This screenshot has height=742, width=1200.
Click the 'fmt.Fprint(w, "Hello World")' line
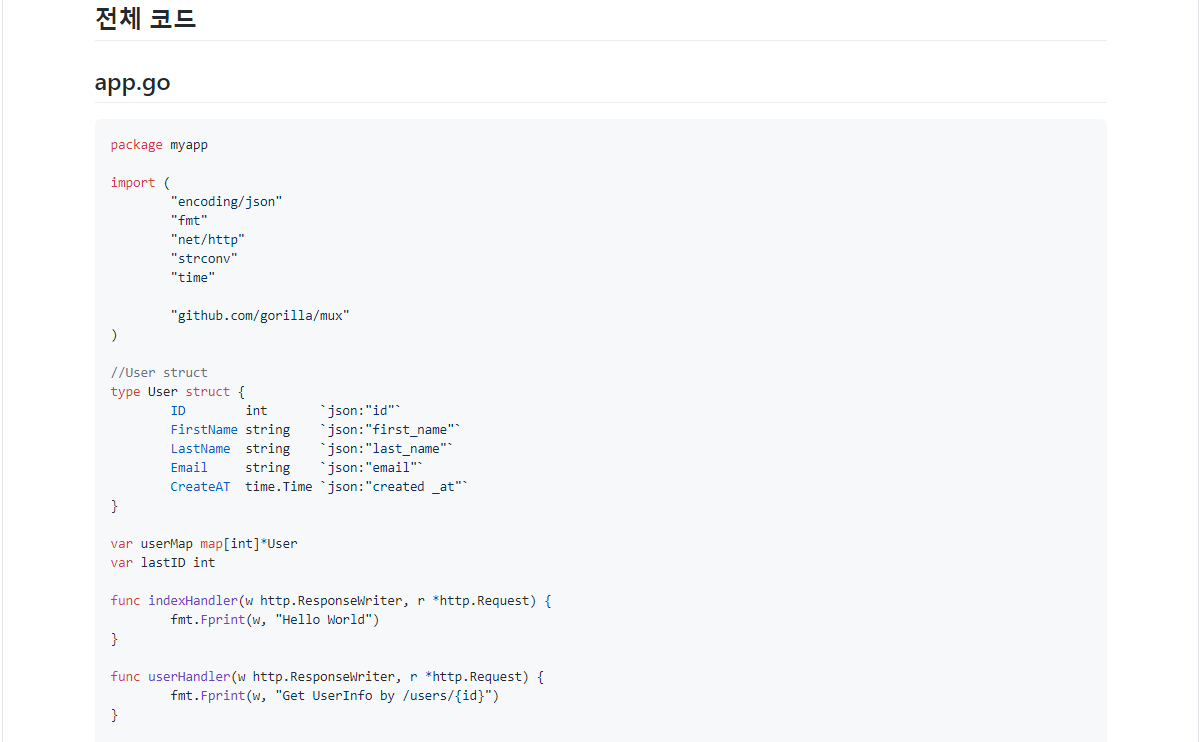point(275,620)
